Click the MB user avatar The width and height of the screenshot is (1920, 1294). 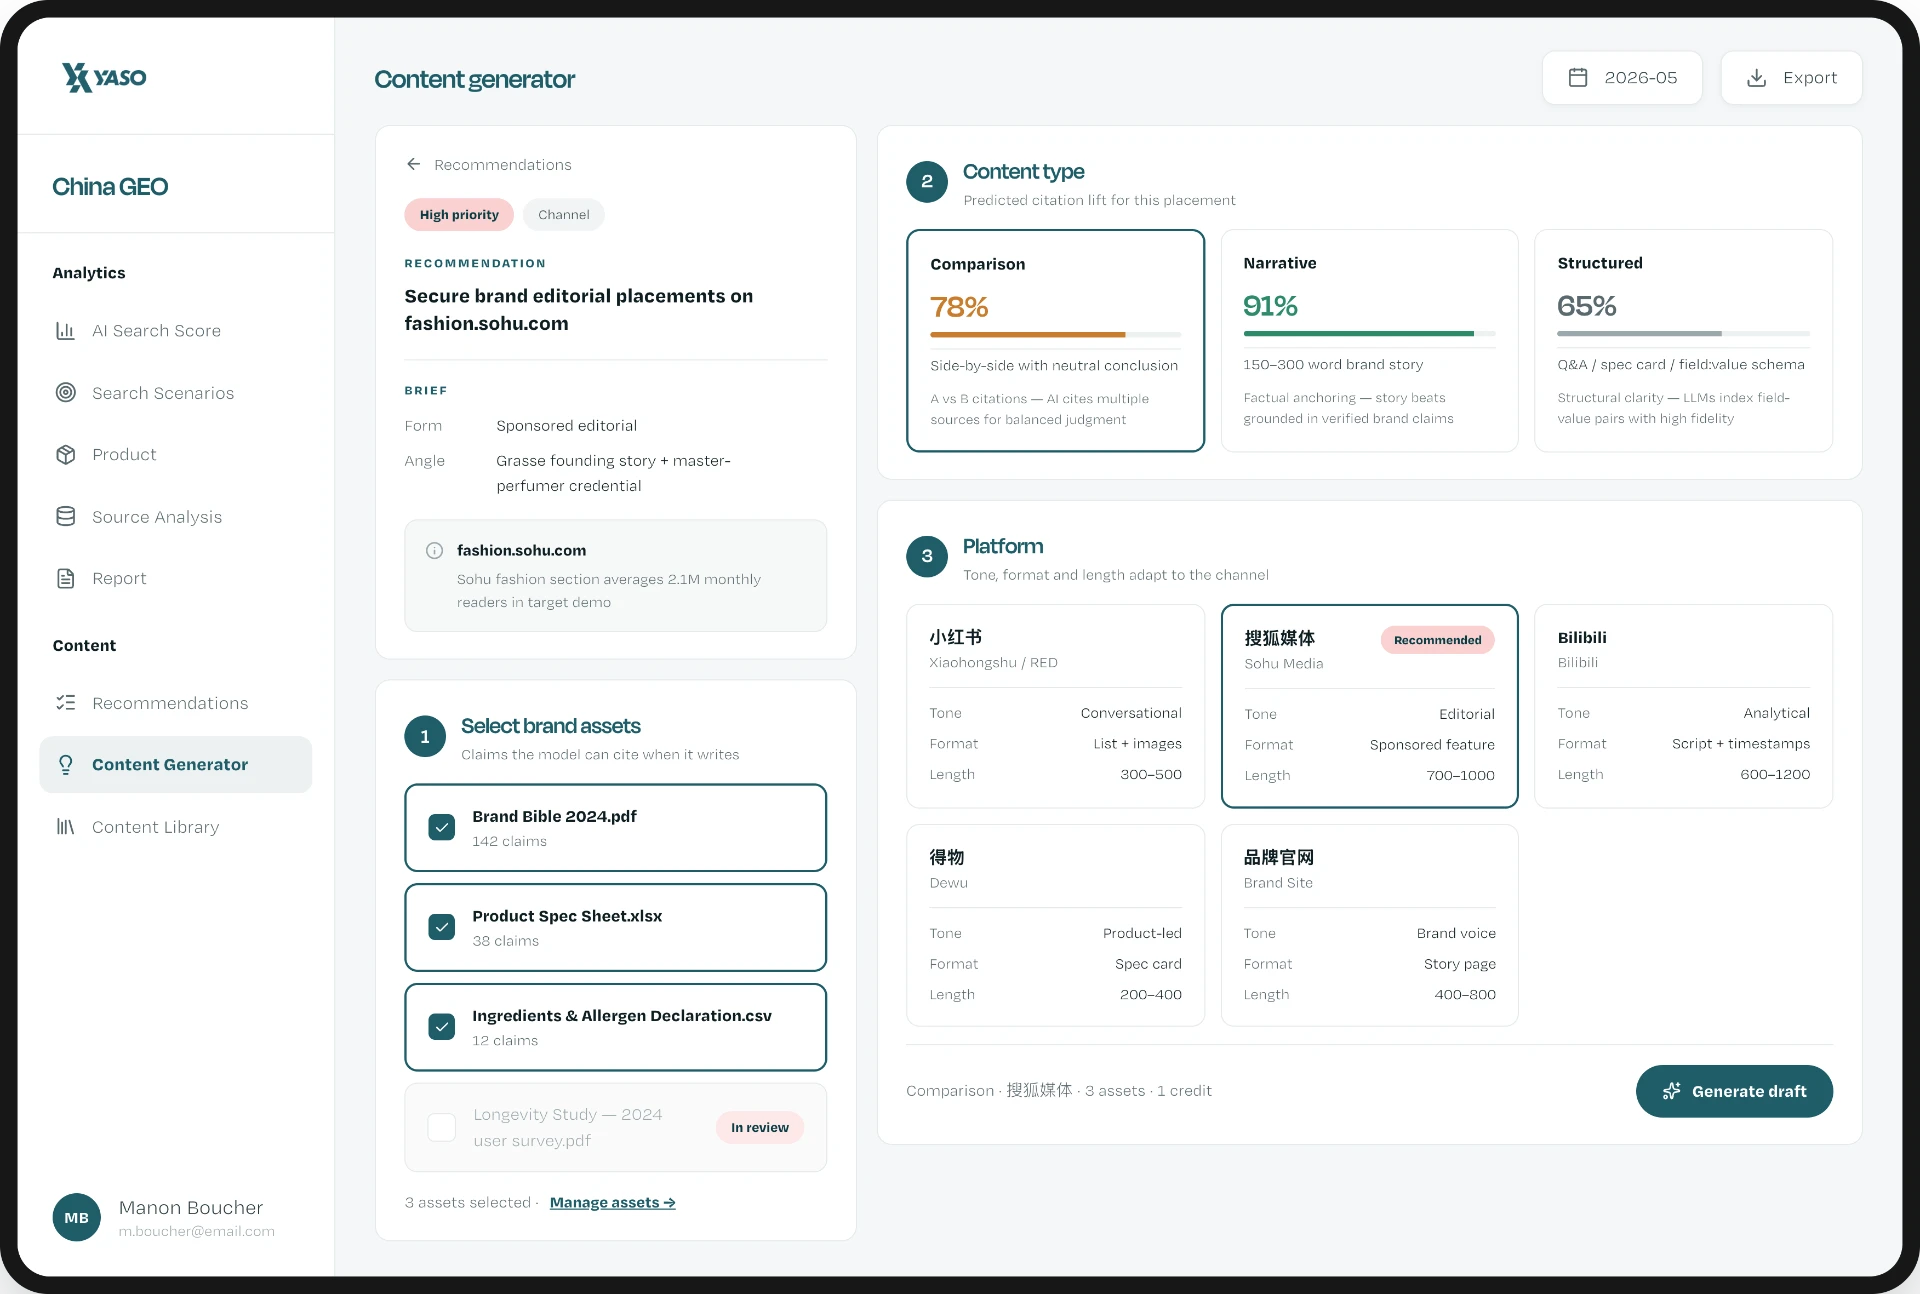(77, 1217)
